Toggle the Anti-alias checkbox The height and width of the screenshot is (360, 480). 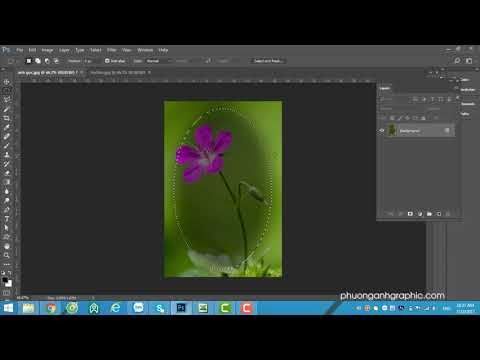[107, 61]
